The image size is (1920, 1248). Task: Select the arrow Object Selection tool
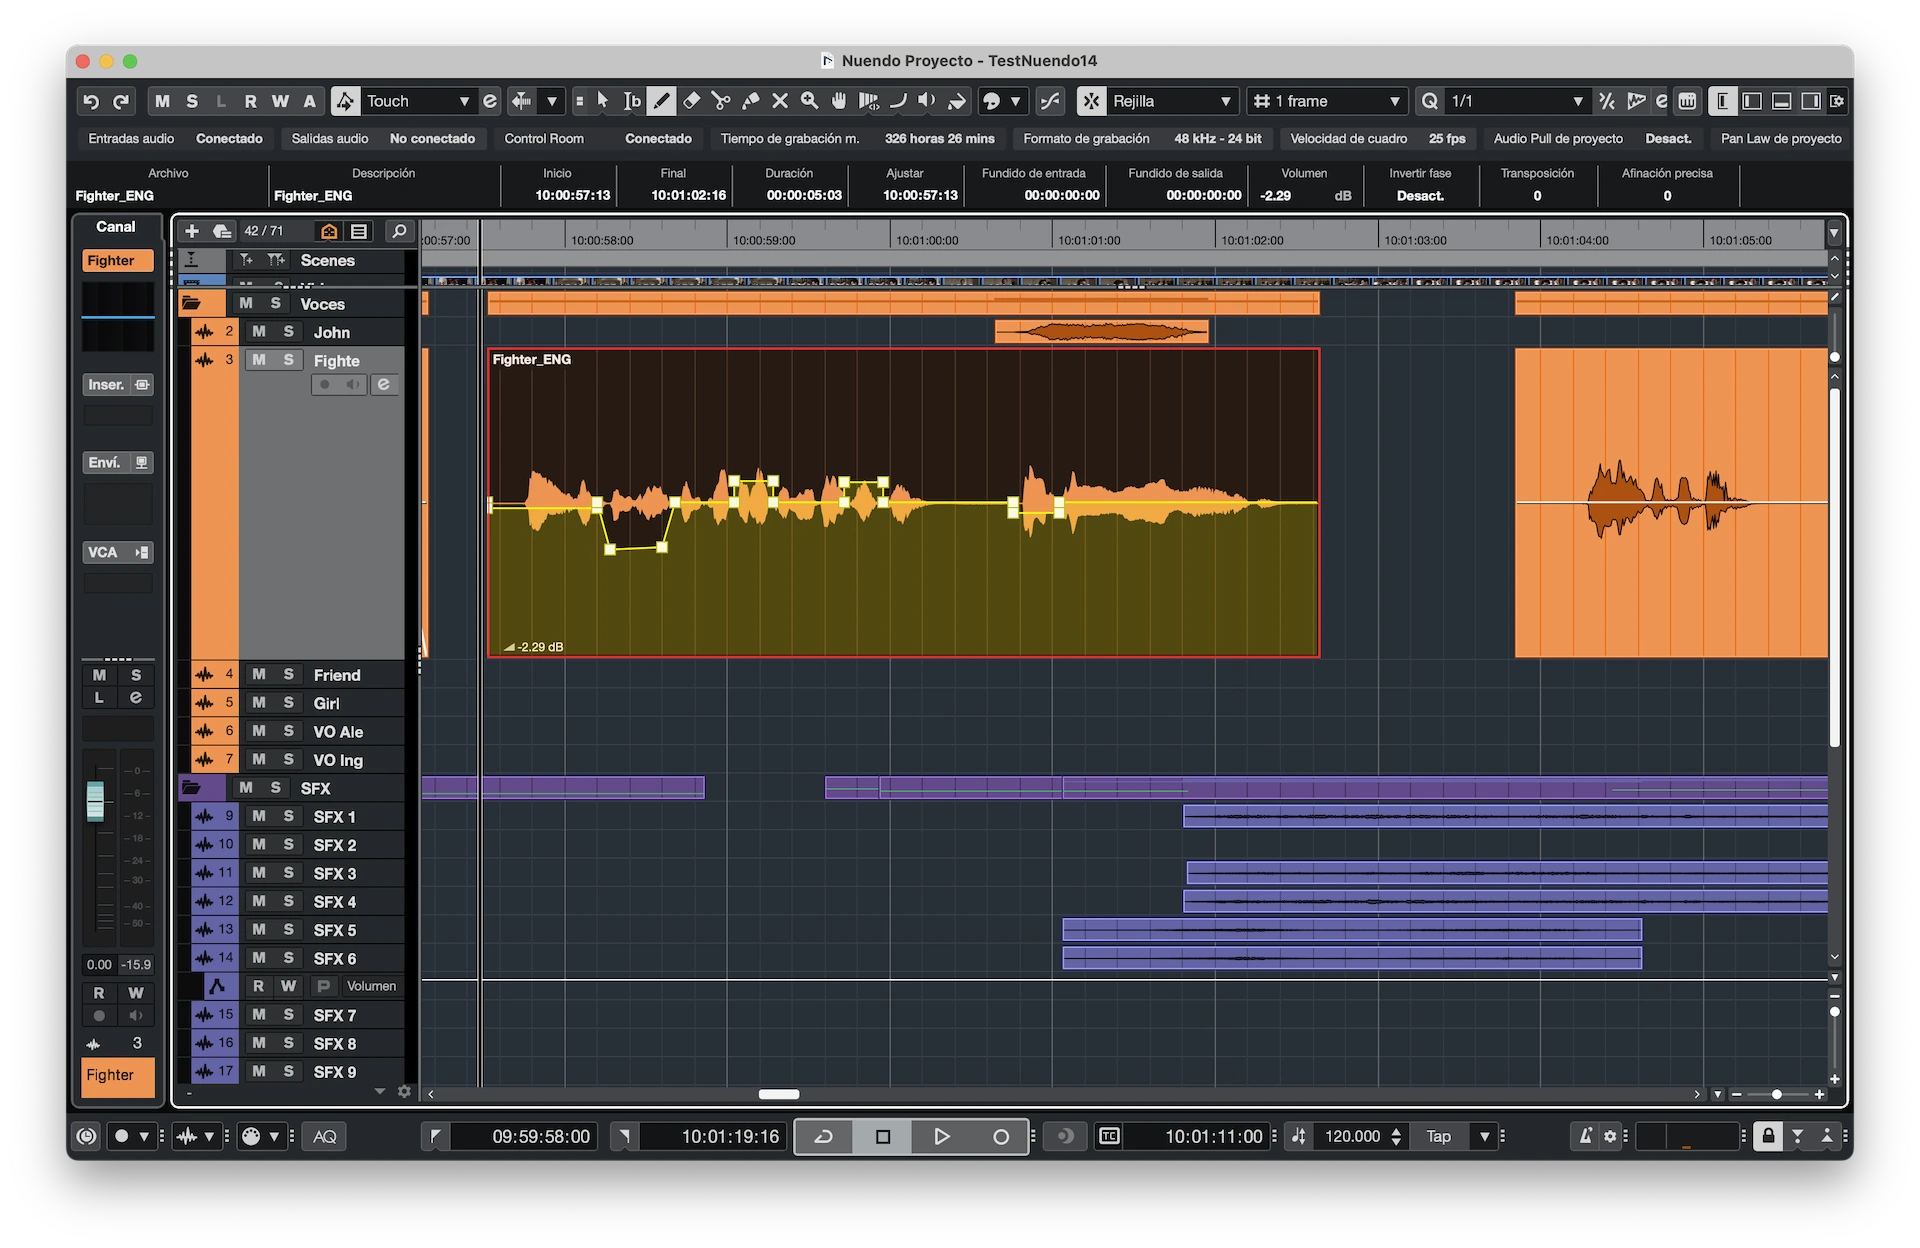pyautogui.click(x=602, y=101)
